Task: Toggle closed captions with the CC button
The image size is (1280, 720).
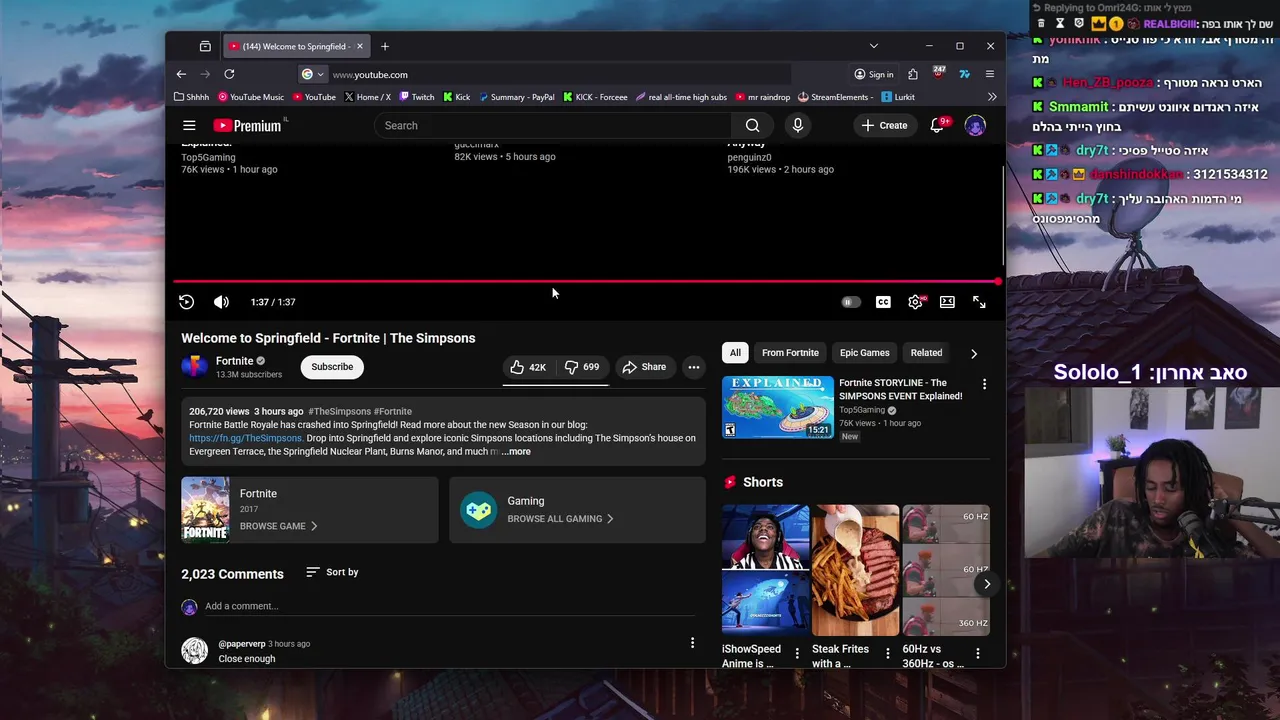Action: pyautogui.click(x=883, y=302)
